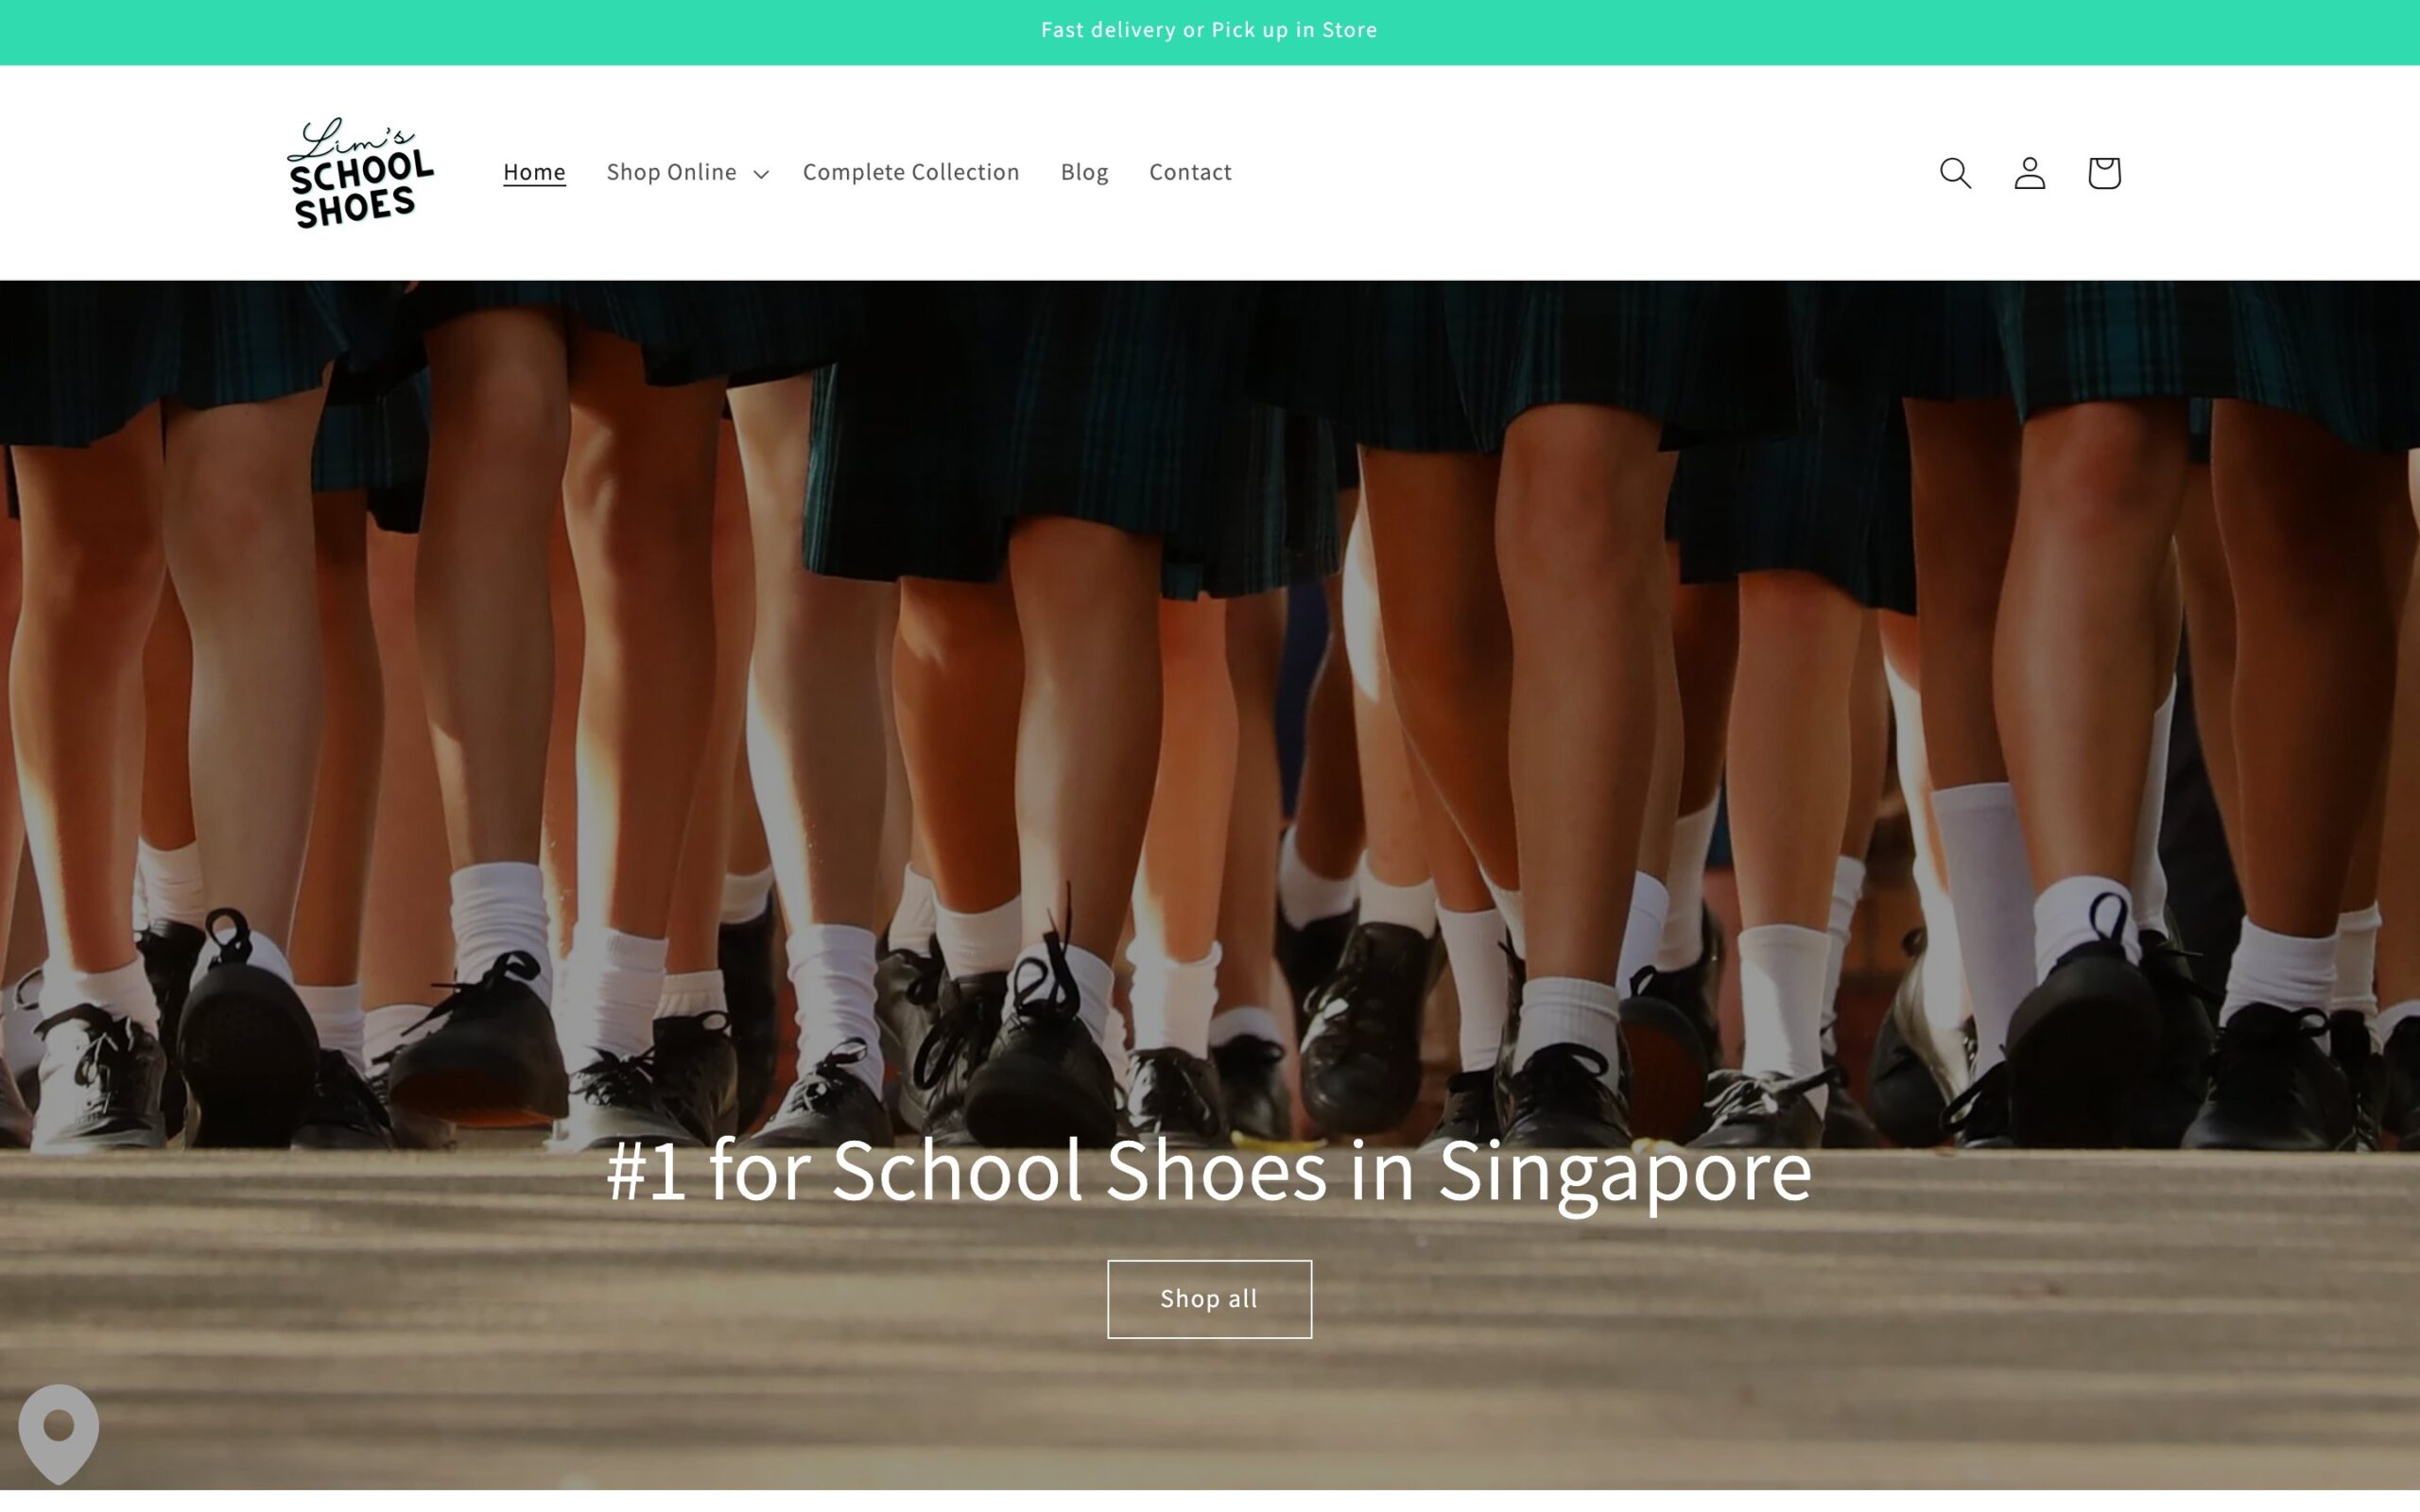This screenshot has height=1512, width=2420.
Task: Open the Blog menu item
Action: [1084, 172]
